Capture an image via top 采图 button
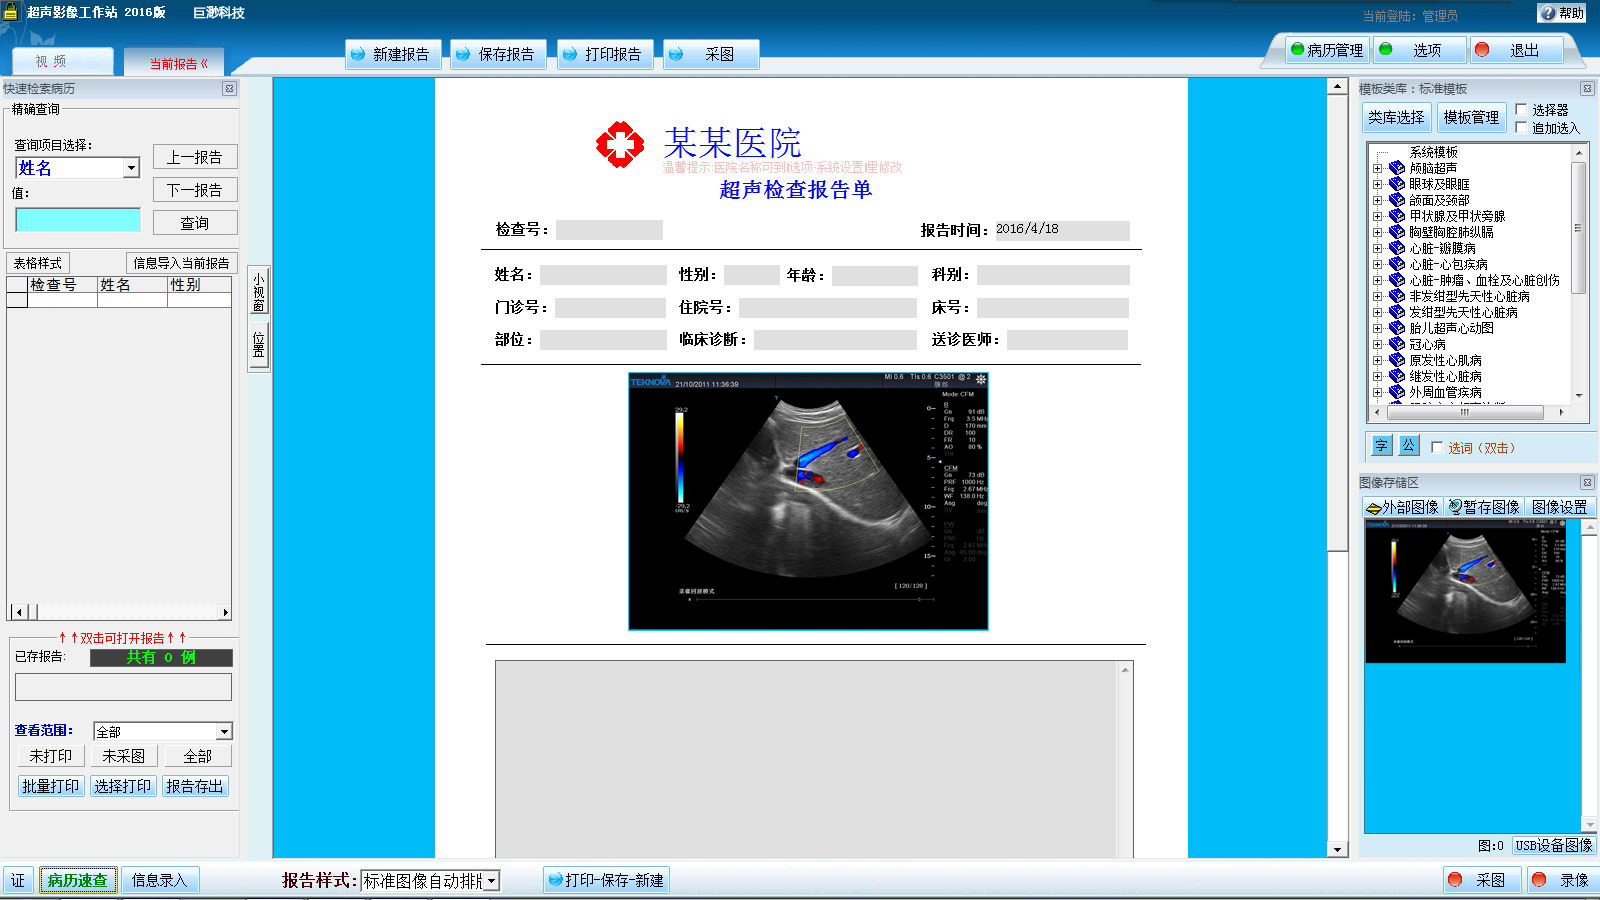This screenshot has width=1600, height=900. [710, 54]
